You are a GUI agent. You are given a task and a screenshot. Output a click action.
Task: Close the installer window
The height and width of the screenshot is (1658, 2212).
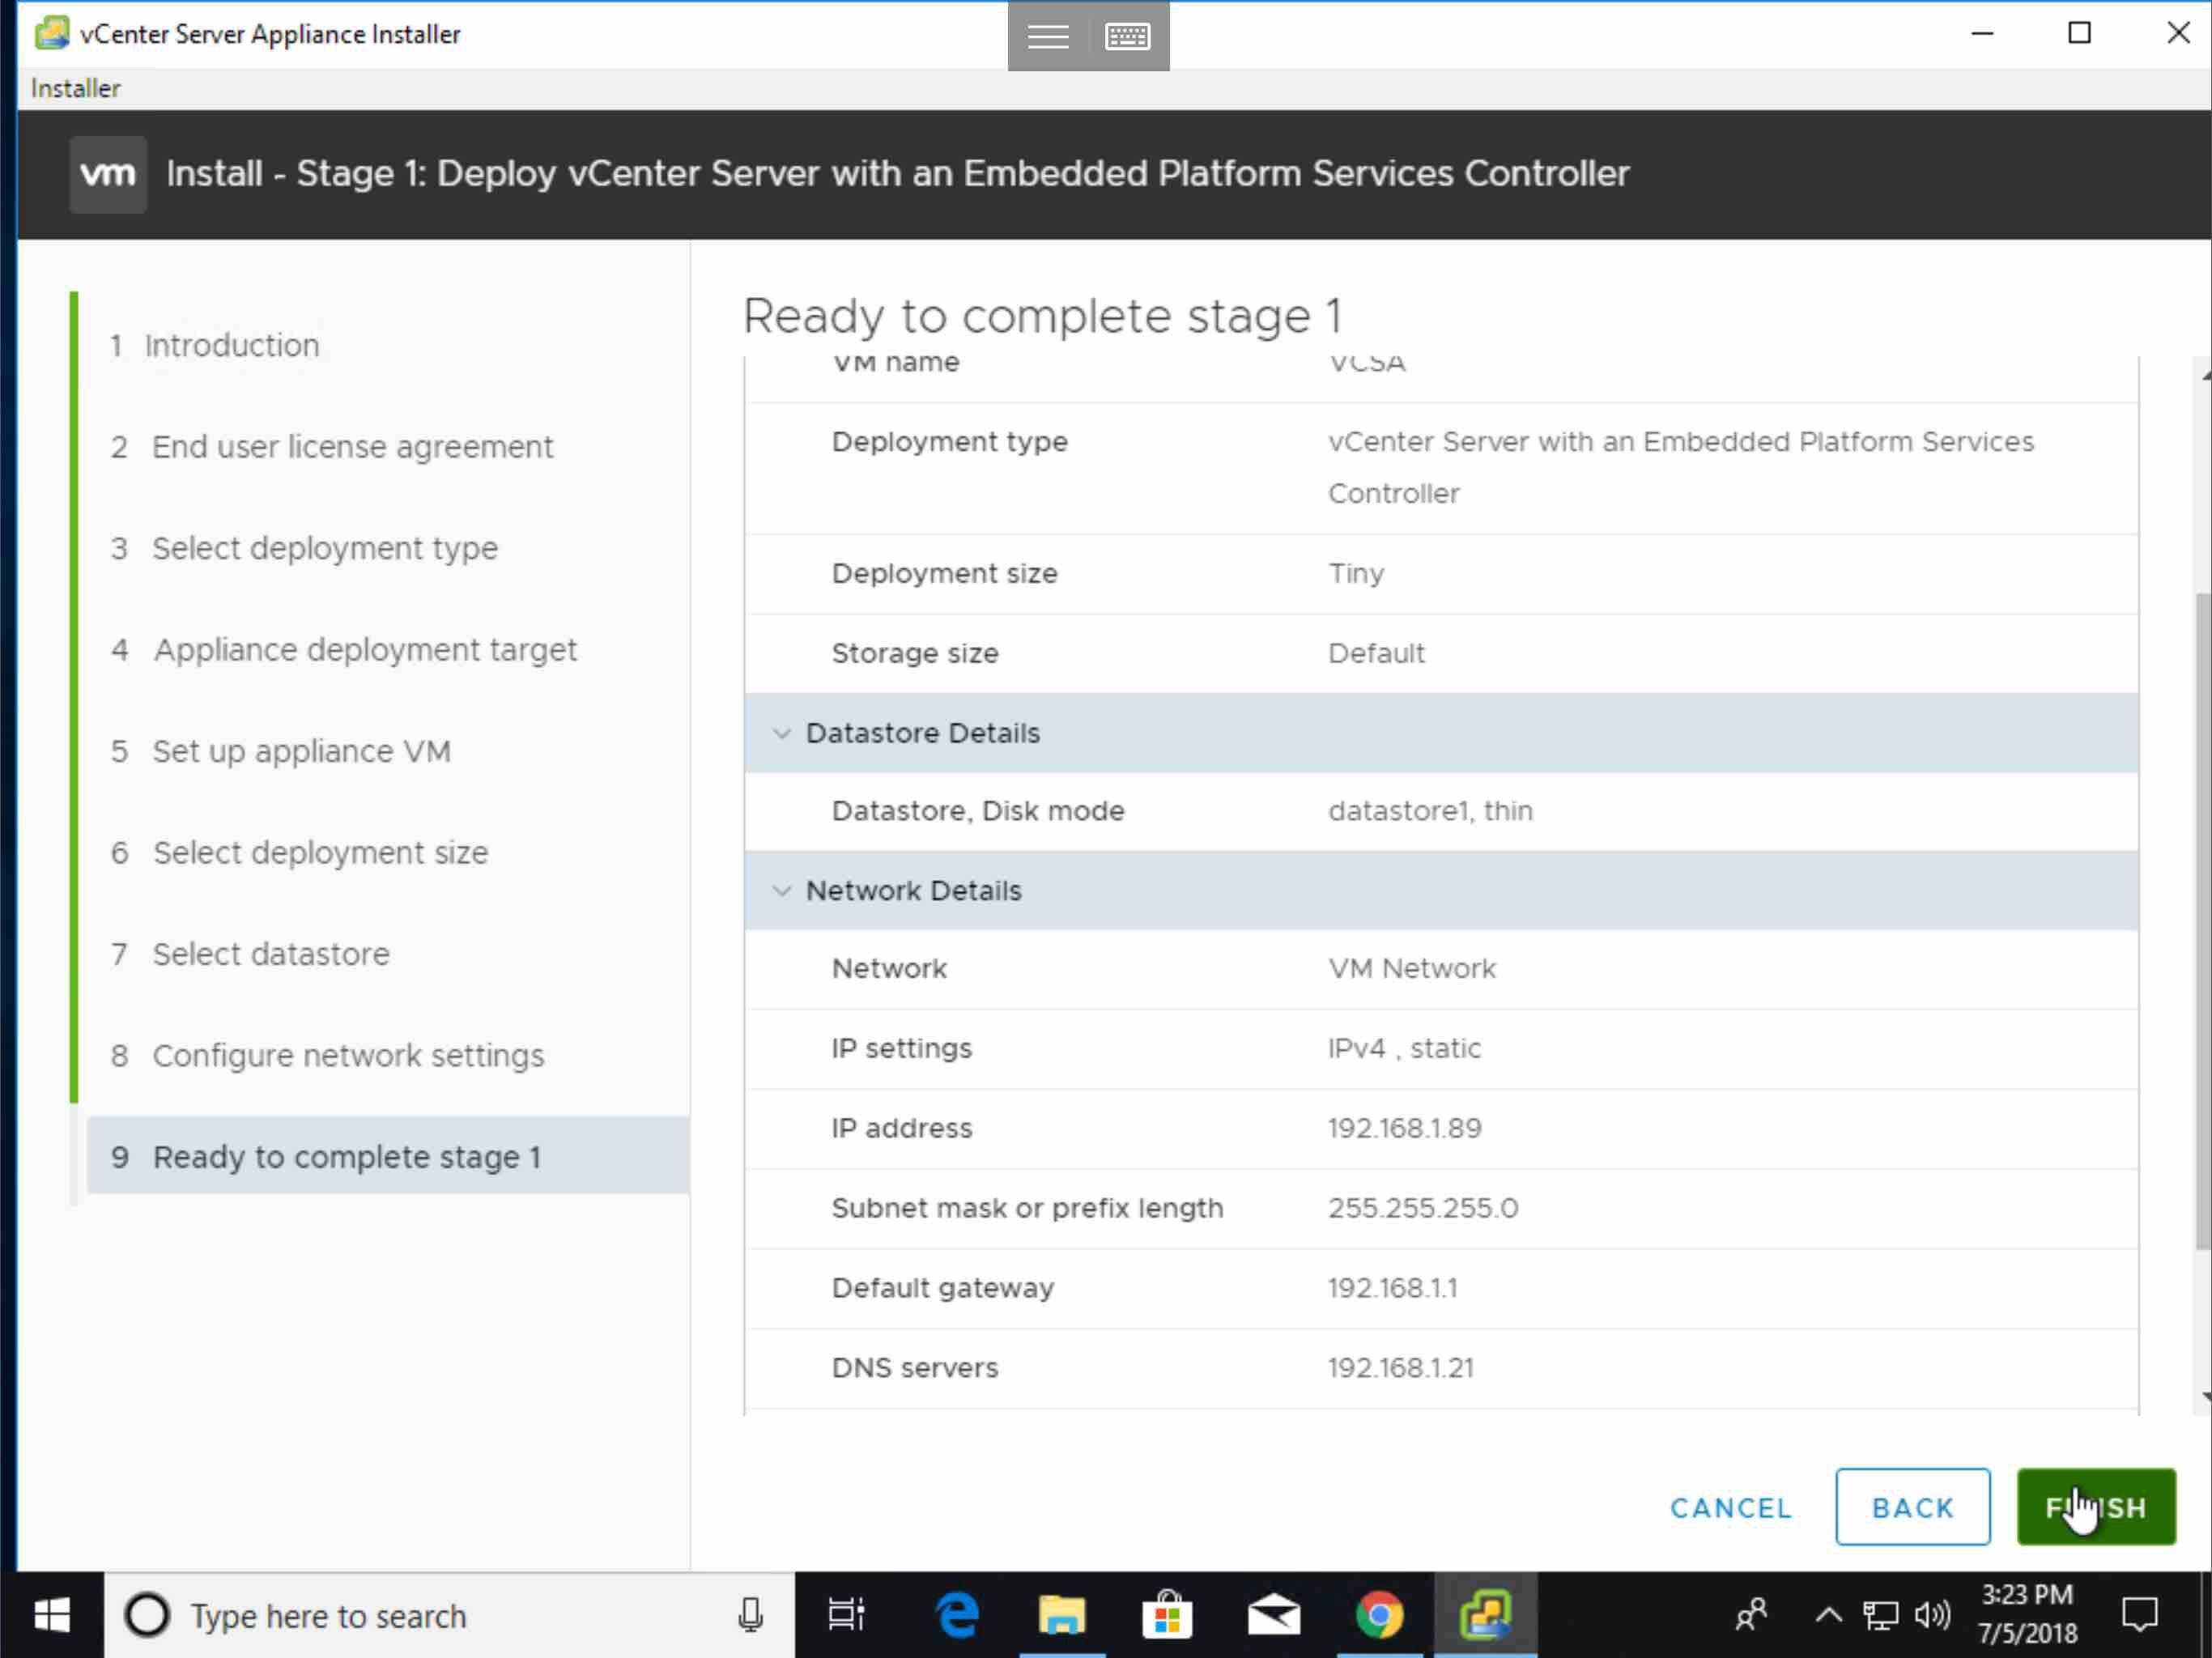tap(2178, 33)
